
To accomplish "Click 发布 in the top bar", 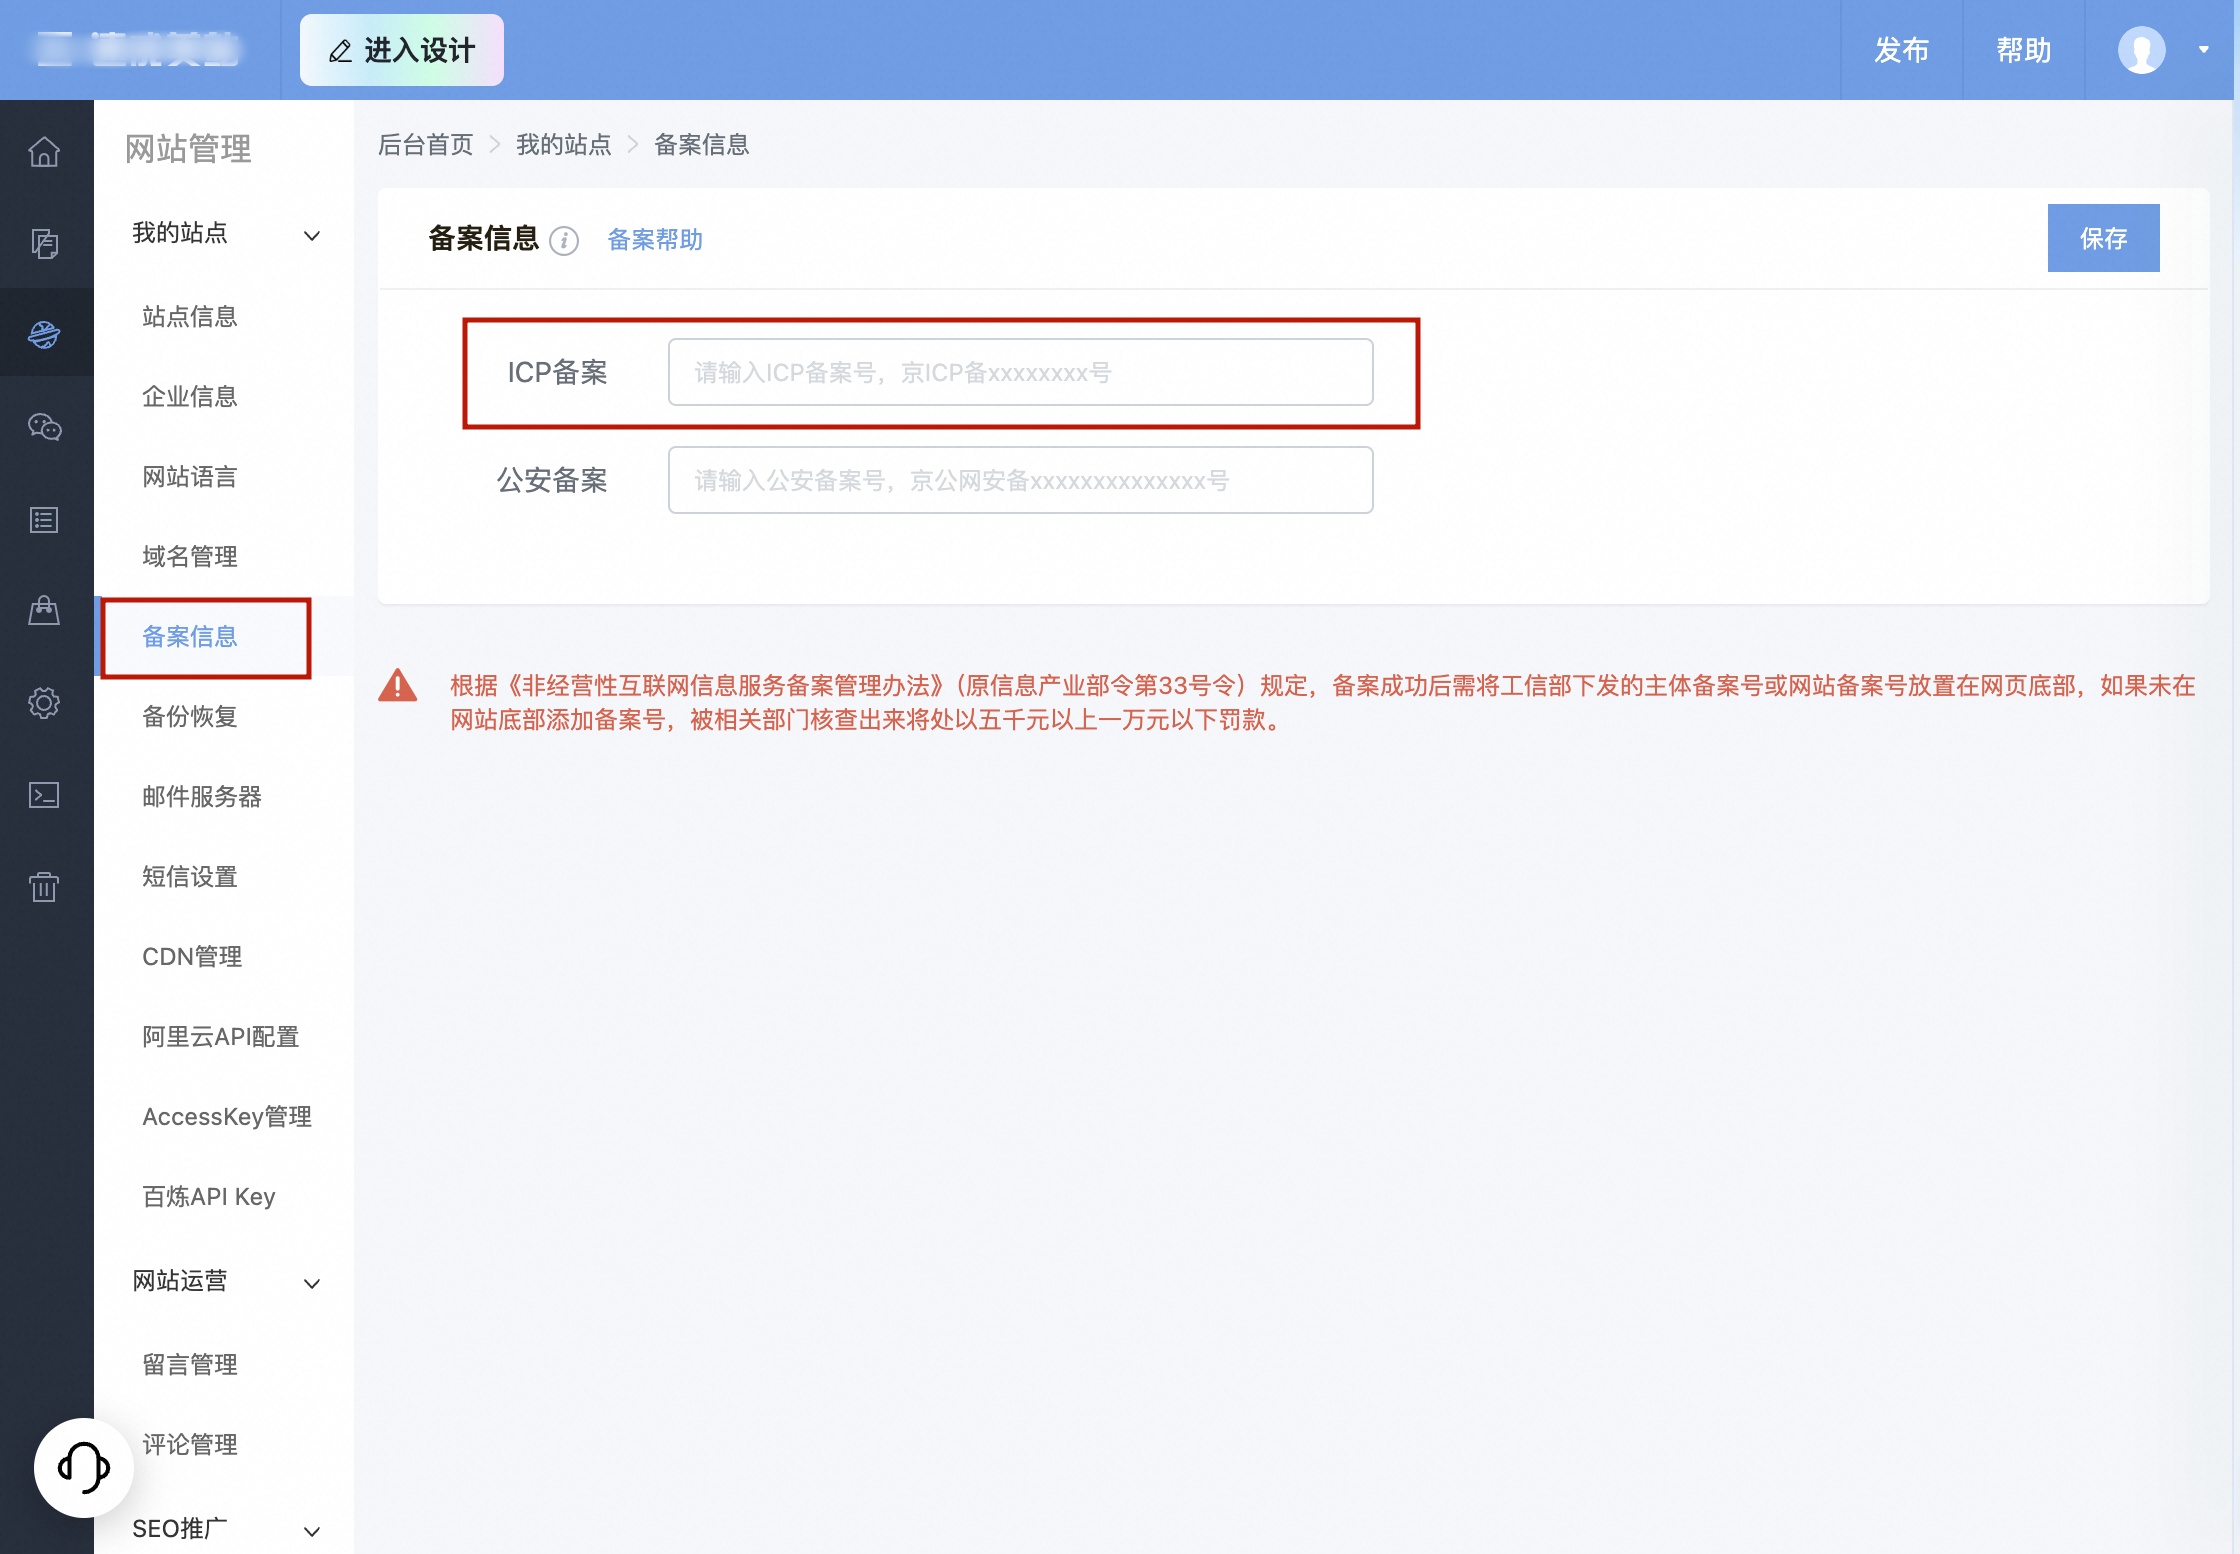I will point(1902,50).
